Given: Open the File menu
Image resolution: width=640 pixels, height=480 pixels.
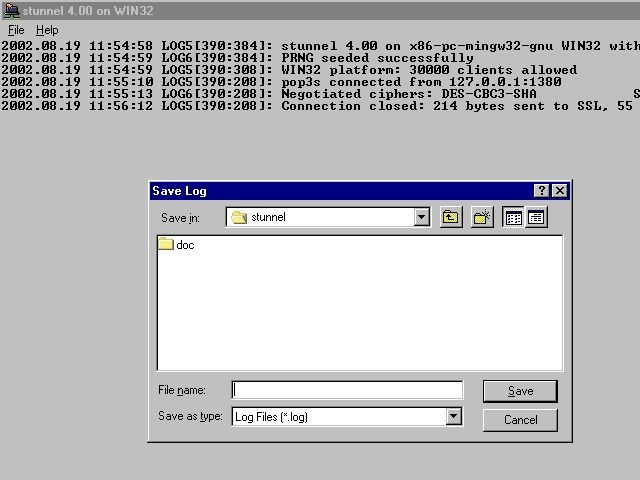Looking at the screenshot, I should 16,30.
